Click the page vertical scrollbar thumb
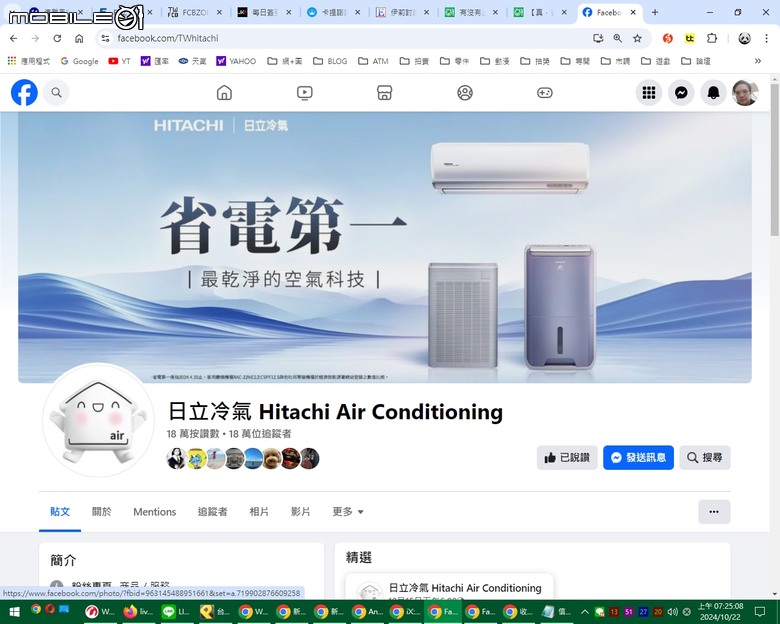780x624 pixels. point(775,159)
